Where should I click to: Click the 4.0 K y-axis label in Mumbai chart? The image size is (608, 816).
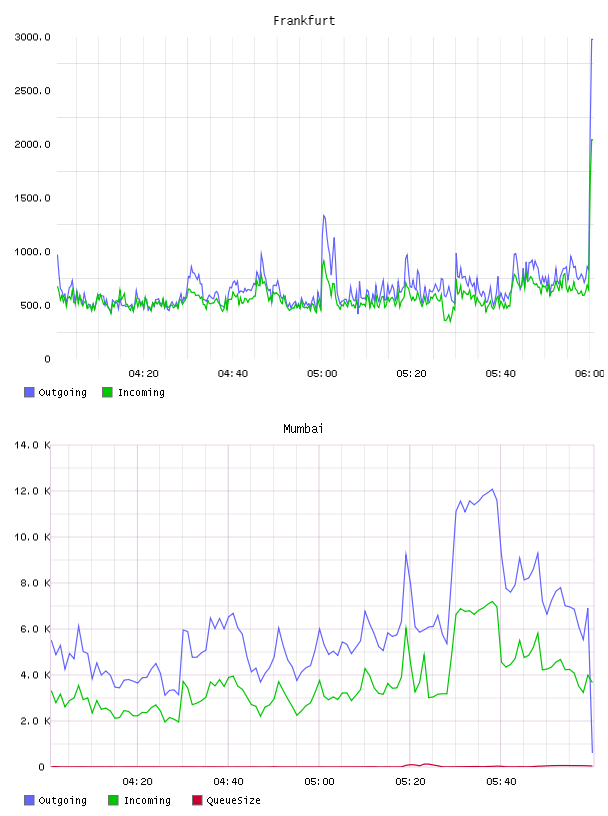[35, 675]
